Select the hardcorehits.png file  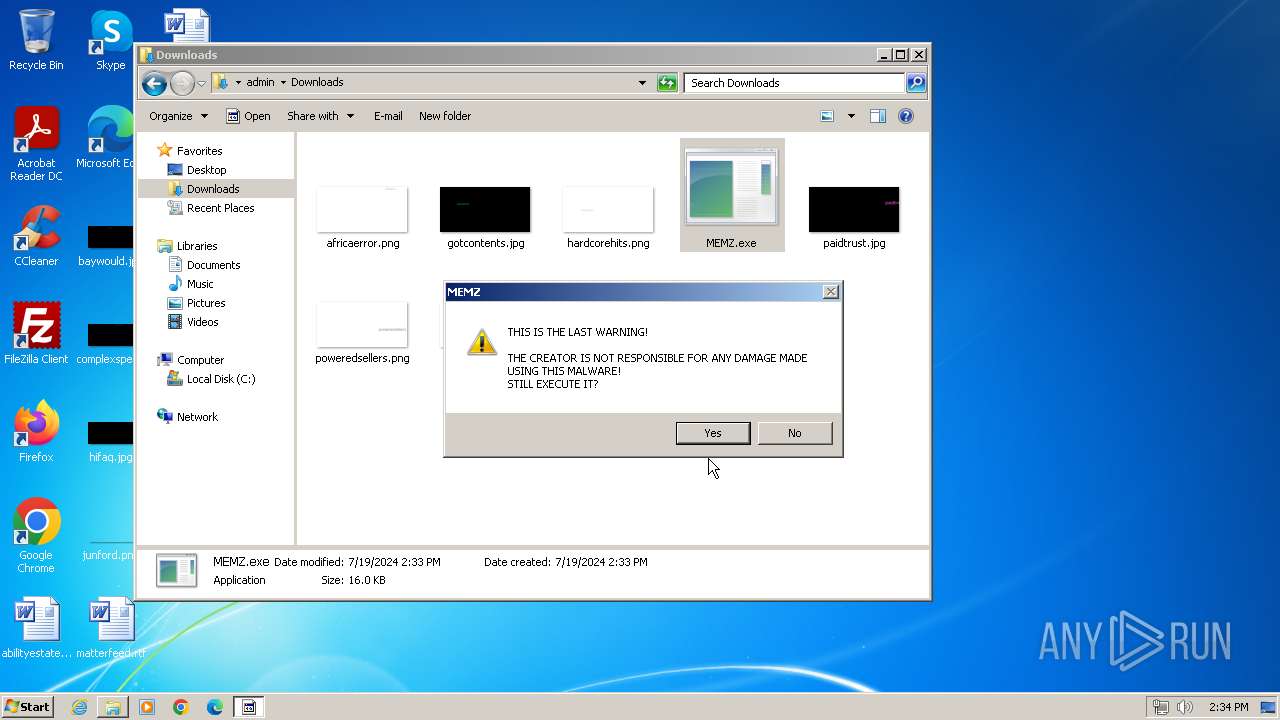click(x=608, y=216)
